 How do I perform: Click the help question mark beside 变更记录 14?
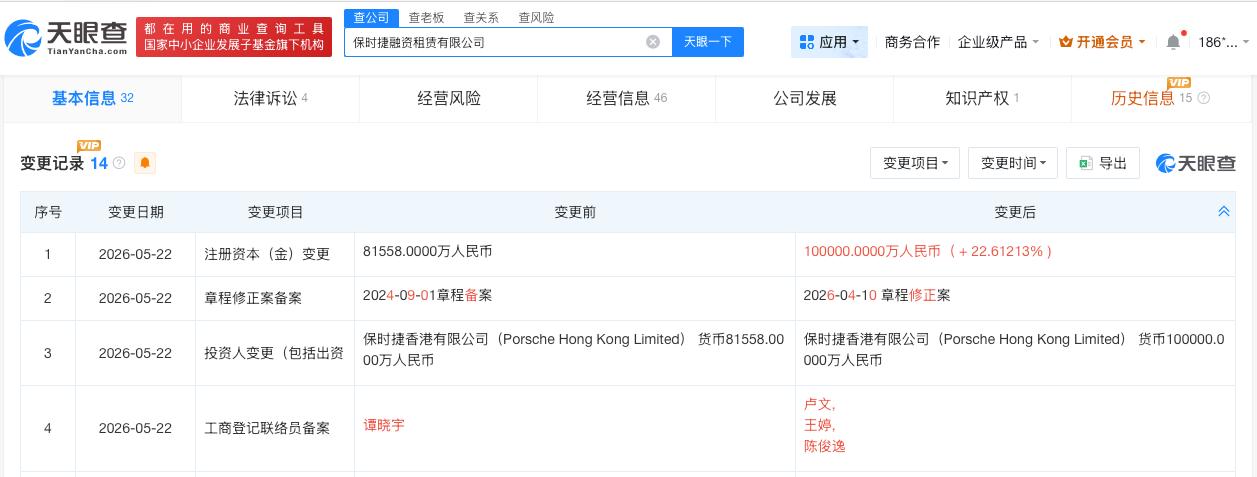coord(119,163)
